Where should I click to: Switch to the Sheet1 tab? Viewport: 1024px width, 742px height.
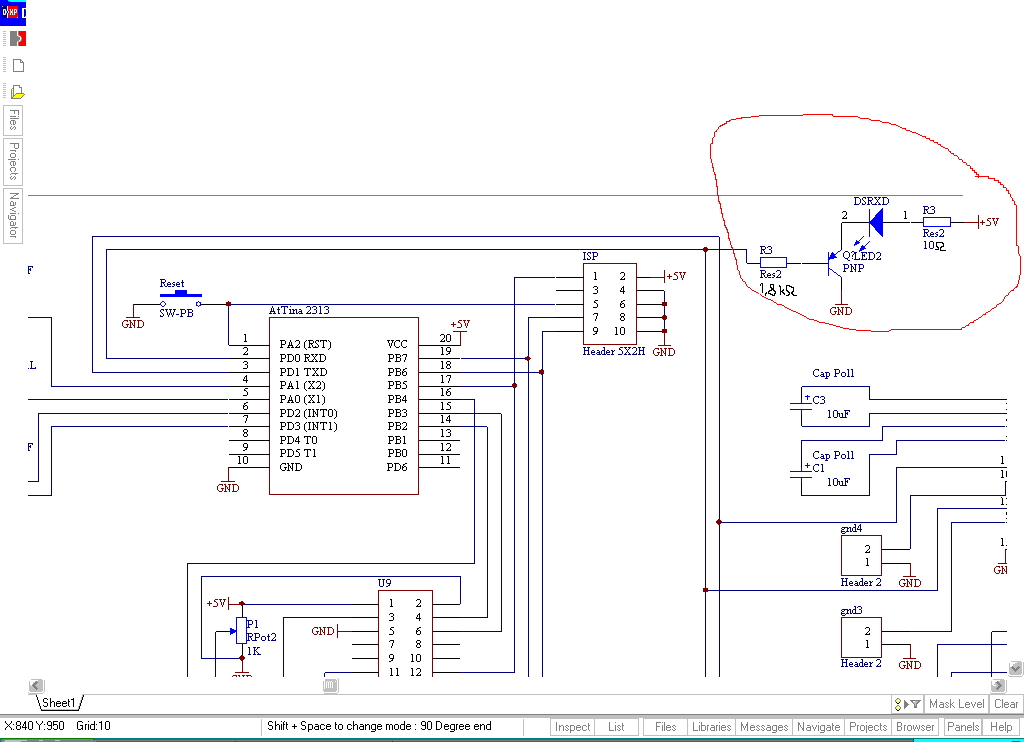pos(59,703)
